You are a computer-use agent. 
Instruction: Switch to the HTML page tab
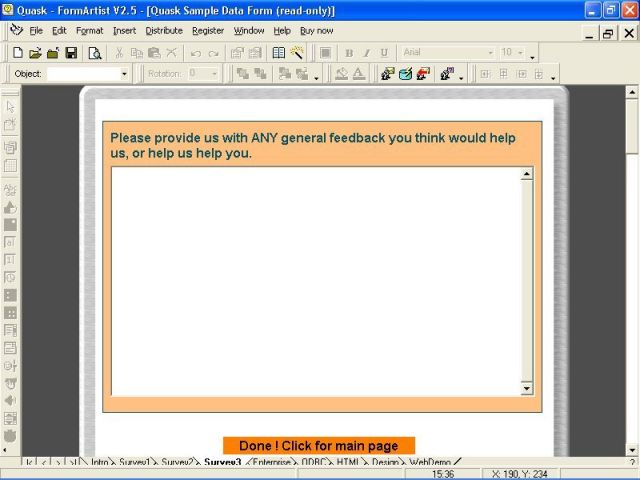pos(348,462)
